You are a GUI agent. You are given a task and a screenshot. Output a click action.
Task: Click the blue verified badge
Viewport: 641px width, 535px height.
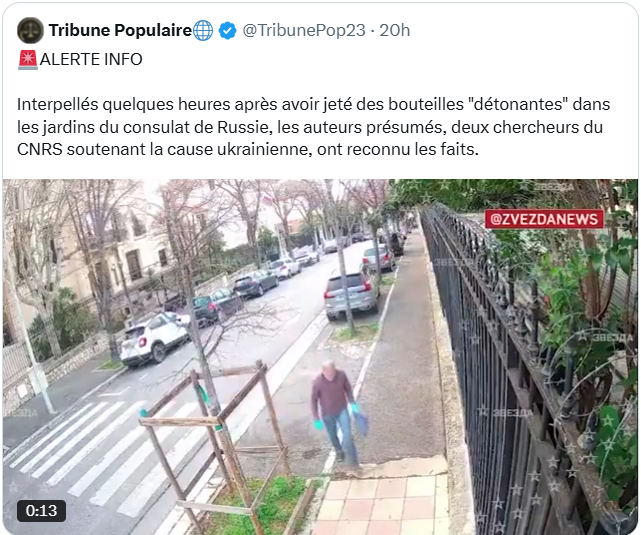[x=227, y=31]
